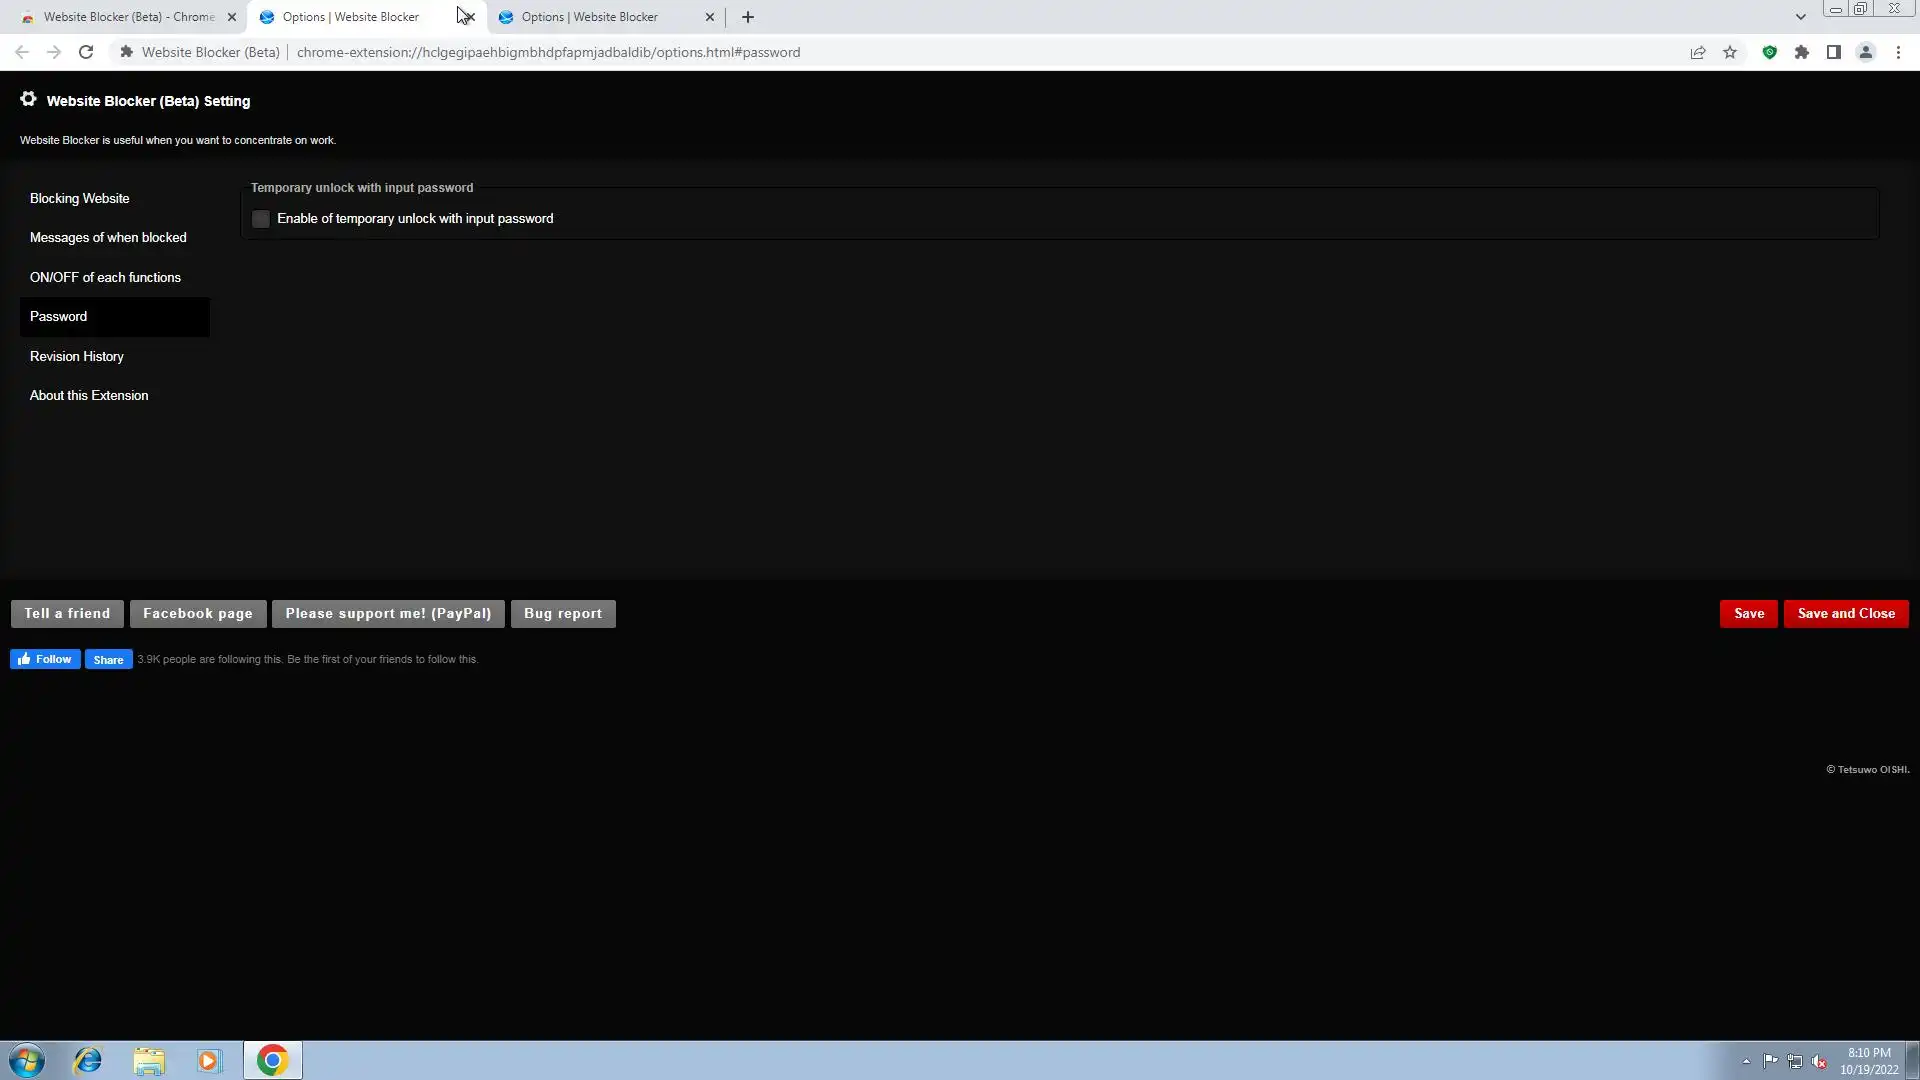
Task: Click the Extensions puzzle icon in toolbar
Action: 1801,52
